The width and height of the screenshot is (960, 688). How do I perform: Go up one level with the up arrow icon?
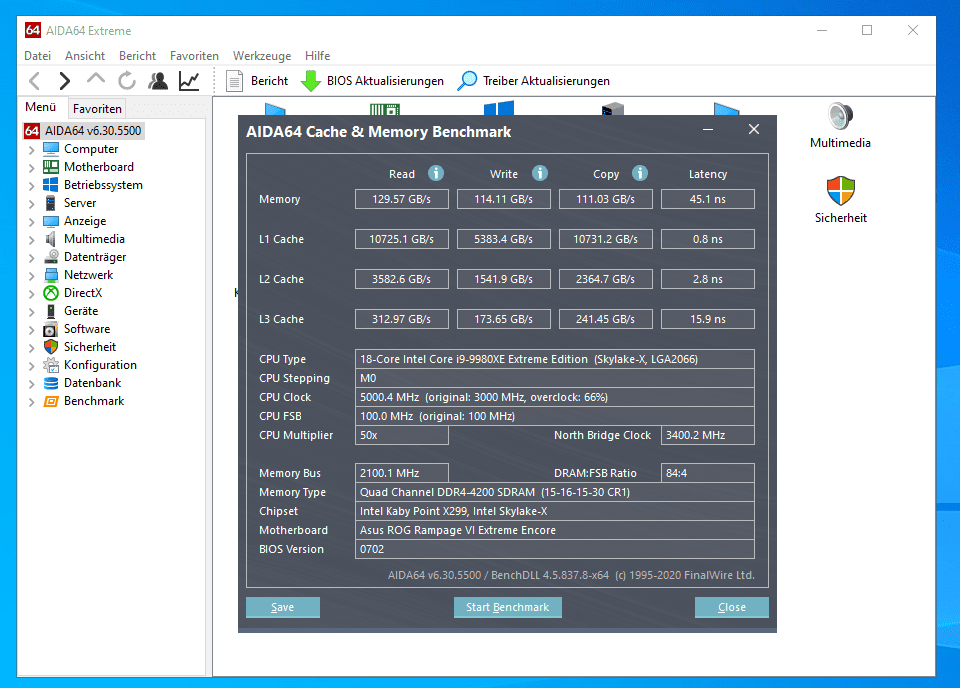pos(96,80)
